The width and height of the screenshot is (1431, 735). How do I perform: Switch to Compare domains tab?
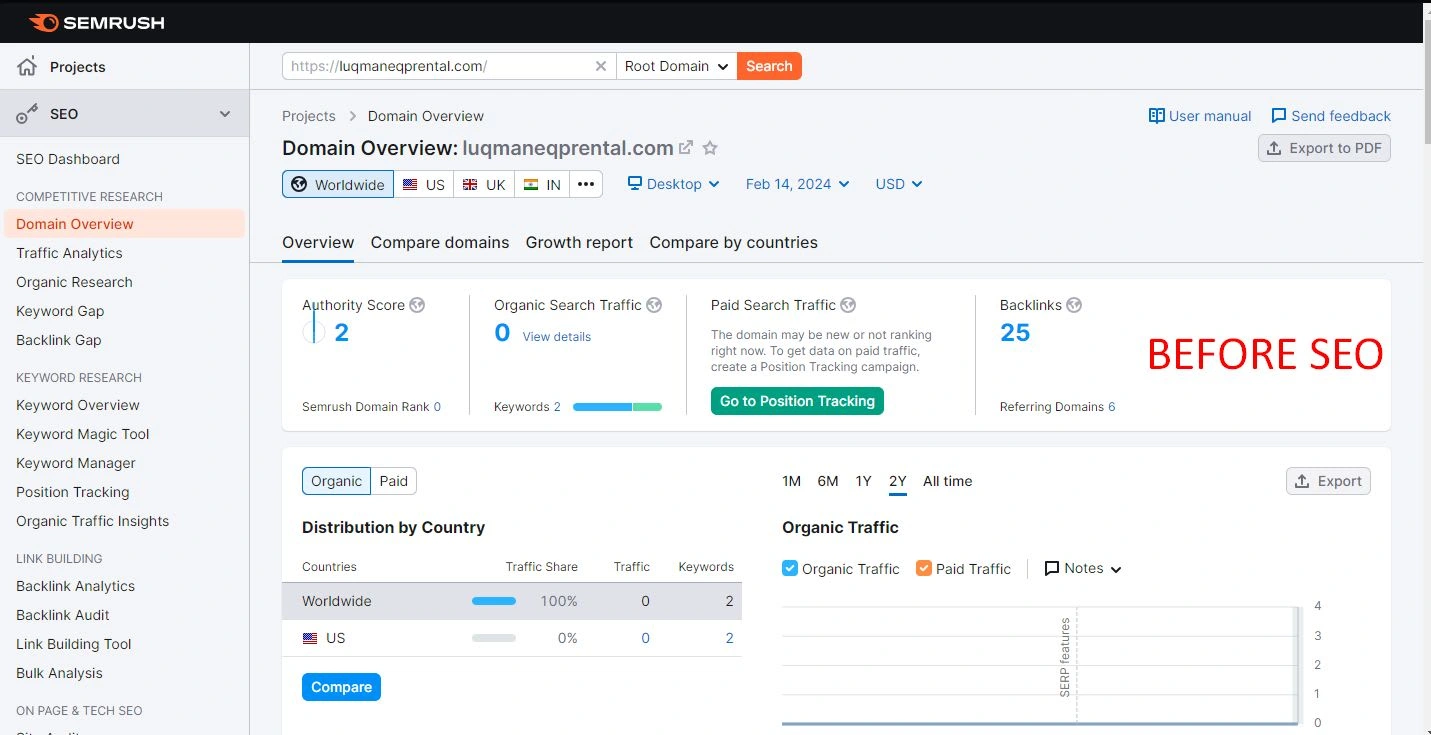(440, 242)
